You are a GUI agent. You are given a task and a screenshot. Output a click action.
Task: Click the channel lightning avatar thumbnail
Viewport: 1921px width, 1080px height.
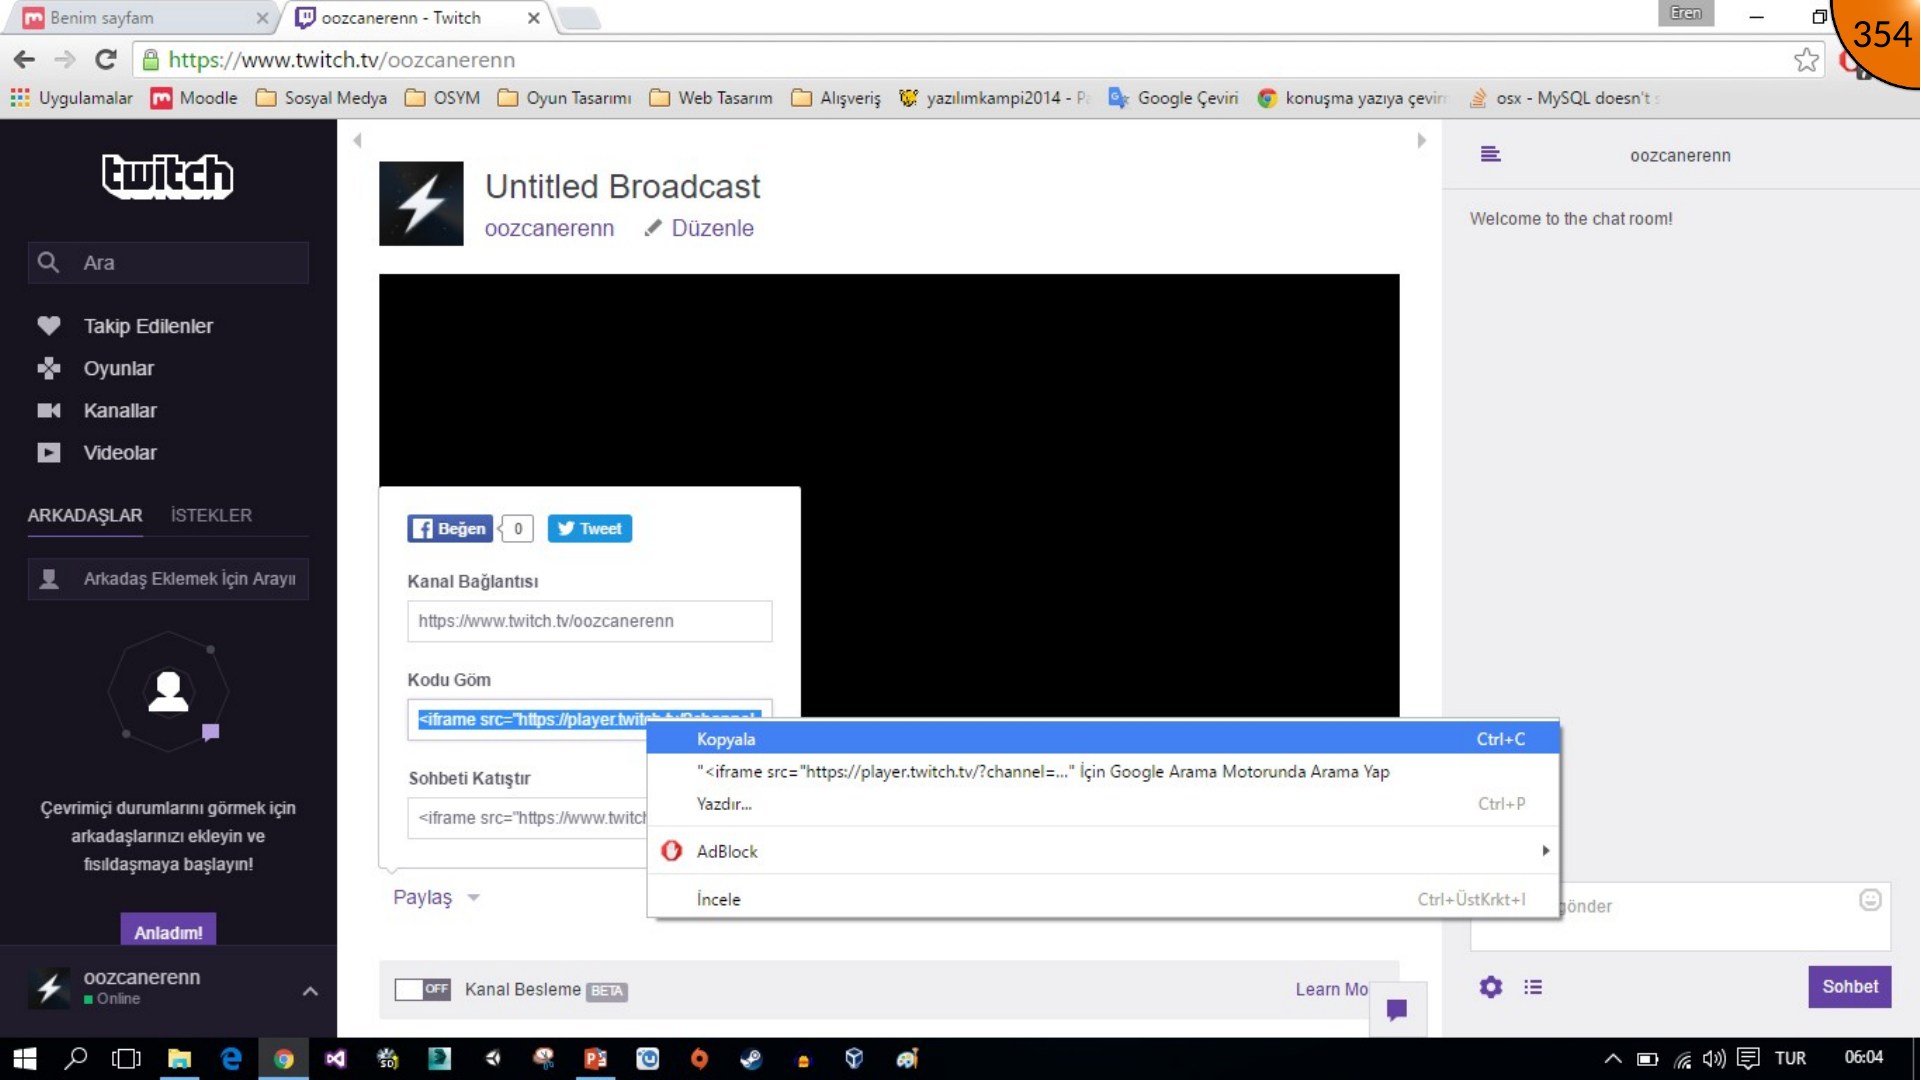(x=421, y=204)
